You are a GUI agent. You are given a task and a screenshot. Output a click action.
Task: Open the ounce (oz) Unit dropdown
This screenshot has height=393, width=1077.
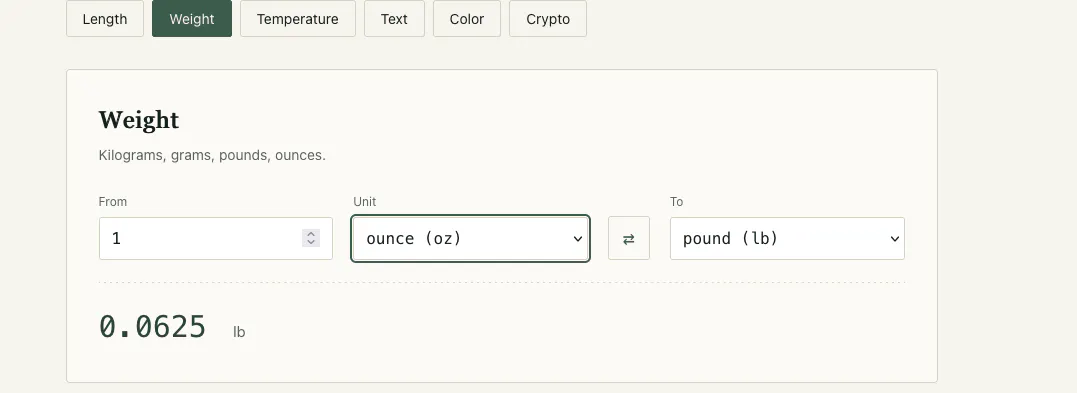(x=471, y=238)
